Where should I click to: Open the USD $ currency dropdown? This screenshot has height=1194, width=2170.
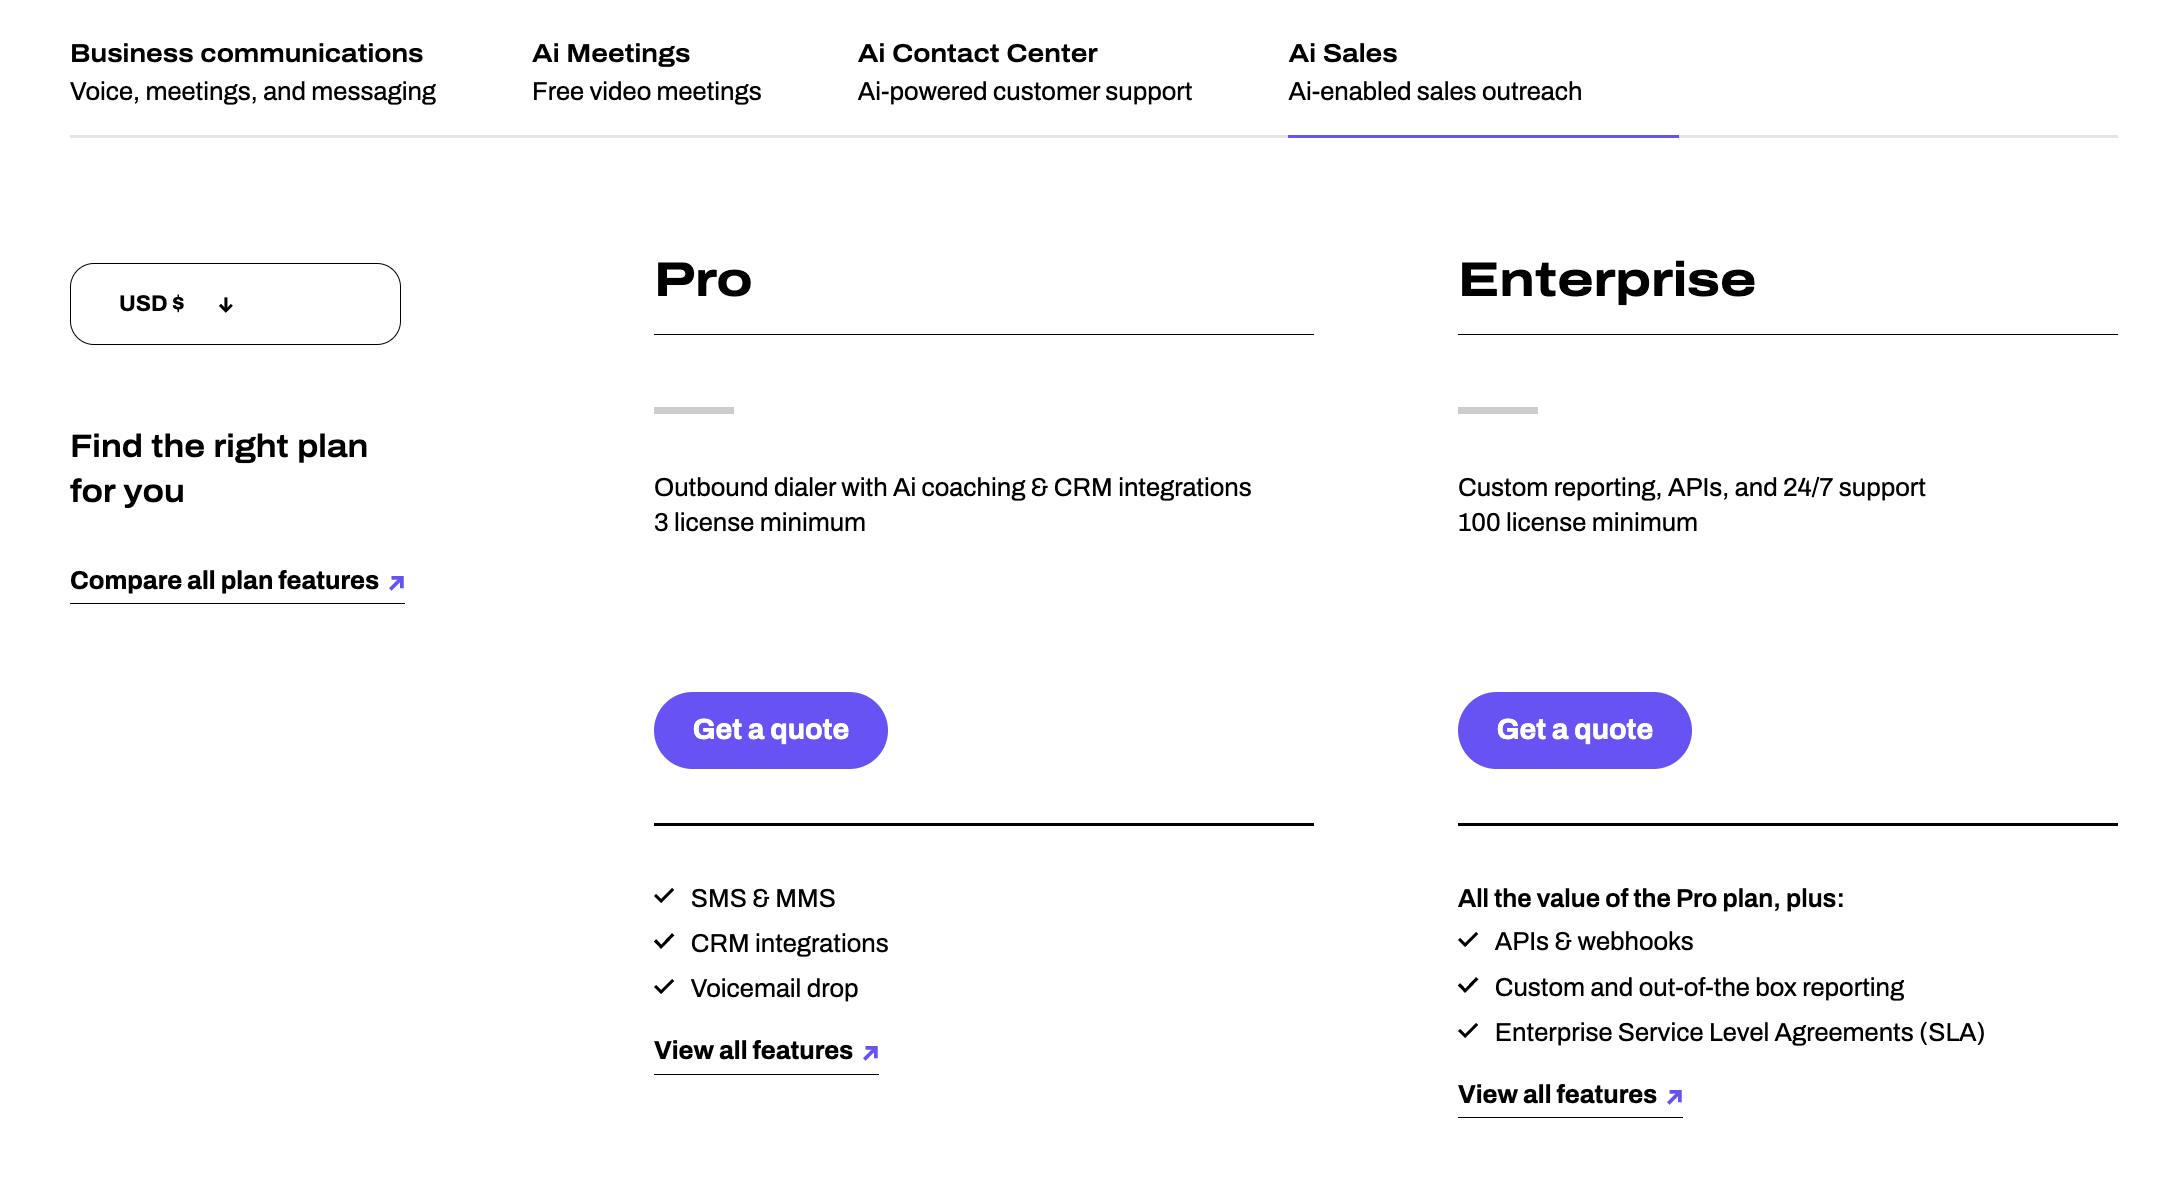235,304
